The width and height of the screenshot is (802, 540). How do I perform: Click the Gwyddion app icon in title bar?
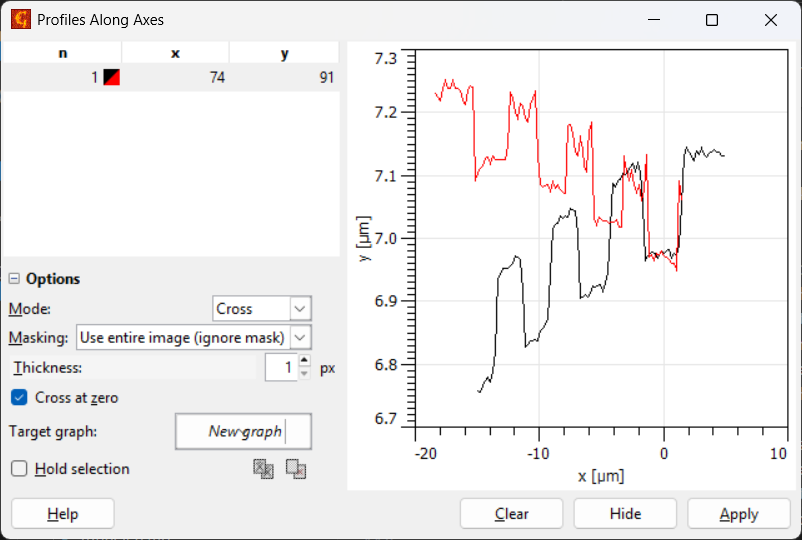tap(20, 20)
